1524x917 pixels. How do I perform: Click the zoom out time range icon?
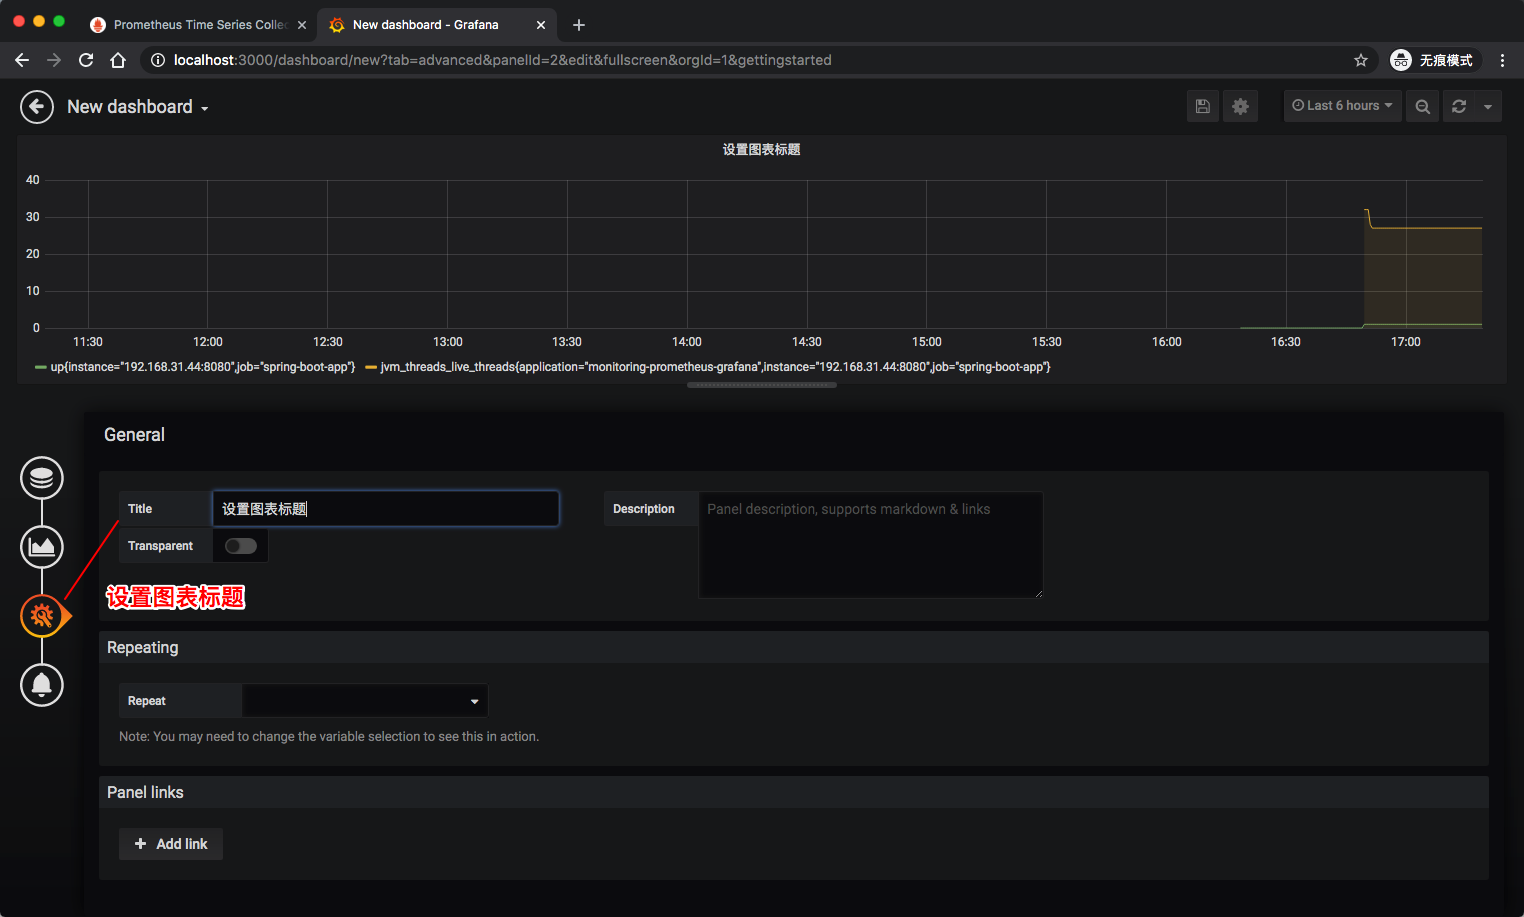tap(1422, 106)
